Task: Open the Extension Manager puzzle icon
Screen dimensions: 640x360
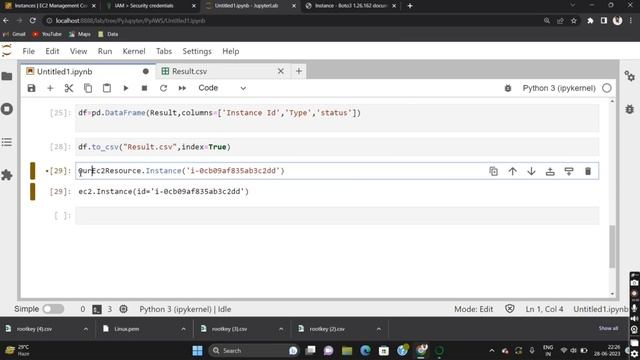Action: tap(7, 175)
